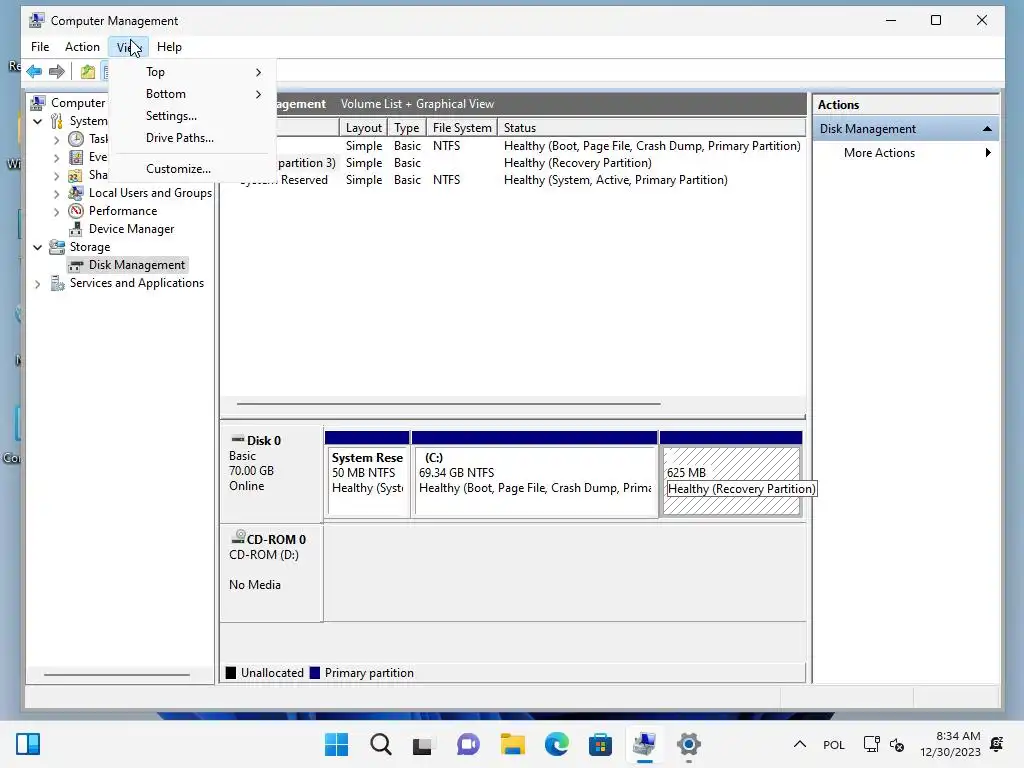Expand the More Actions submenu arrow
The image size is (1024, 768).
pos(988,152)
